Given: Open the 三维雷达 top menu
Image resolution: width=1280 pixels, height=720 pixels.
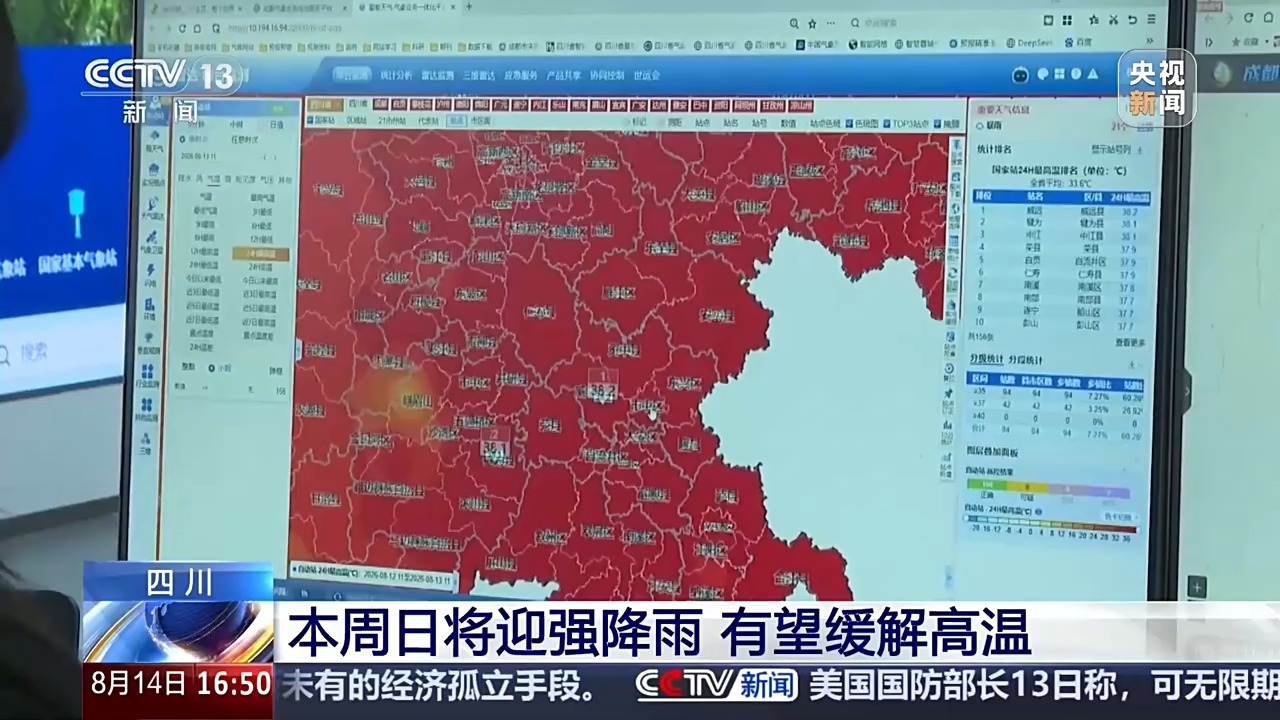Looking at the screenshot, I should [x=480, y=75].
